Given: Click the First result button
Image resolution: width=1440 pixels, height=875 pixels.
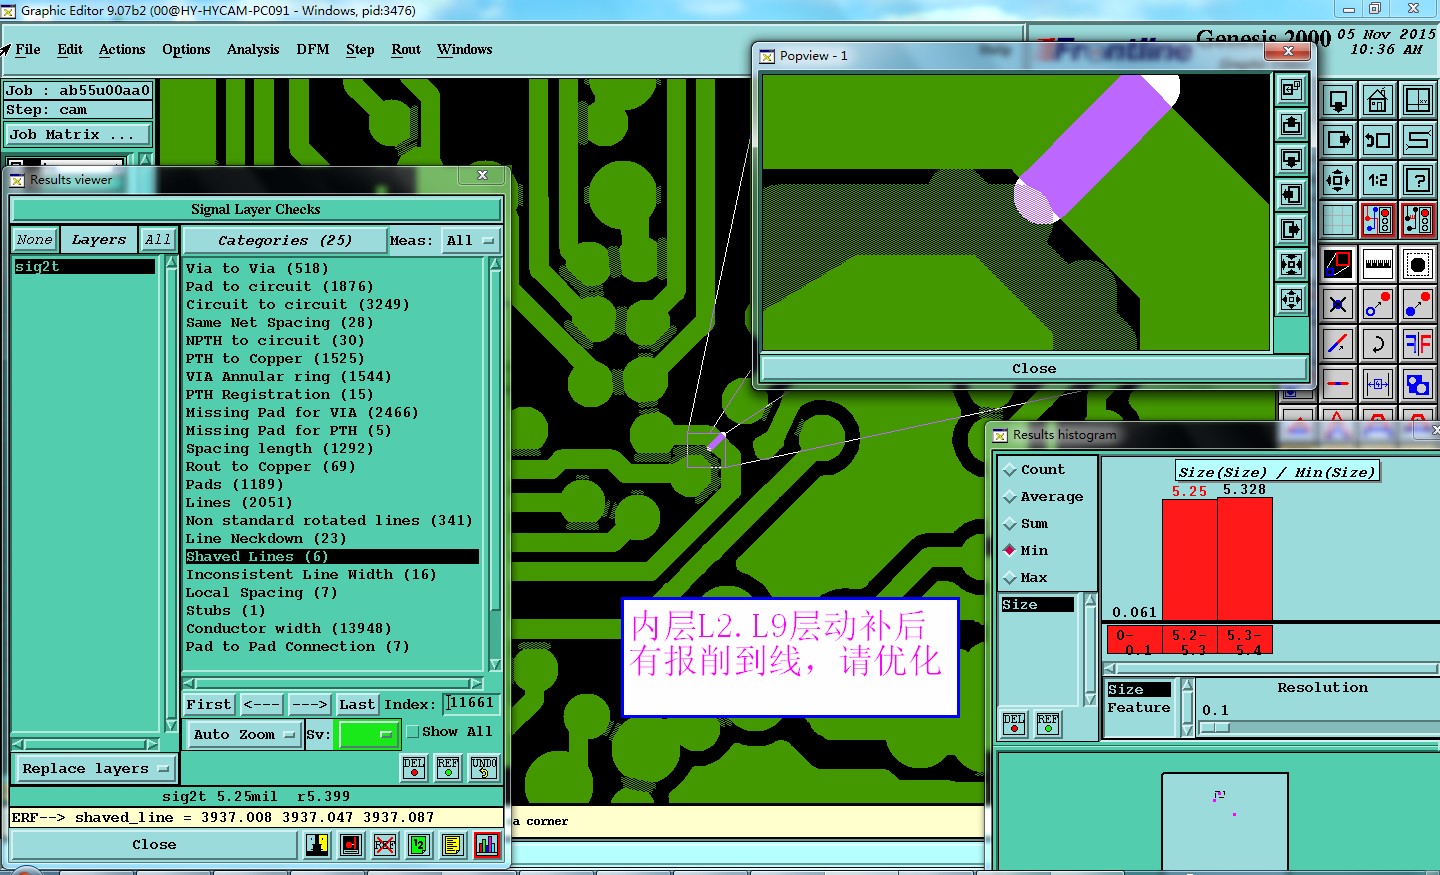Looking at the screenshot, I should [x=208, y=705].
